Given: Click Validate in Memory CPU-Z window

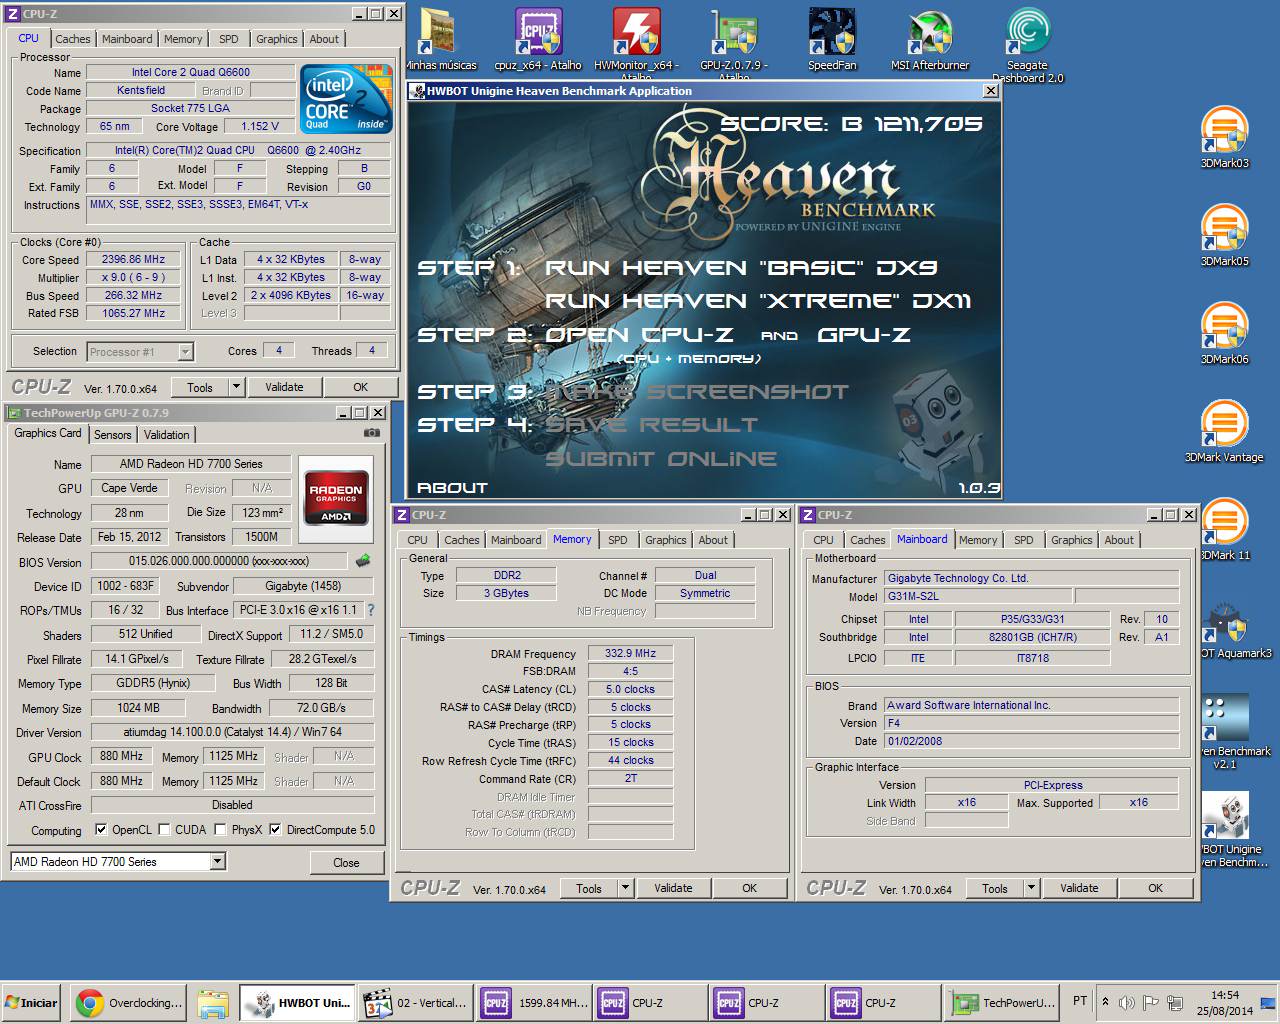Looking at the screenshot, I should point(673,888).
